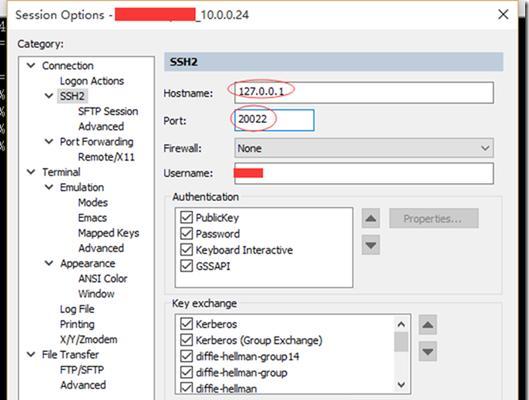This screenshot has height=400, width=529.
Task: Collapse the Port Forwarding node
Action: (x=49, y=141)
